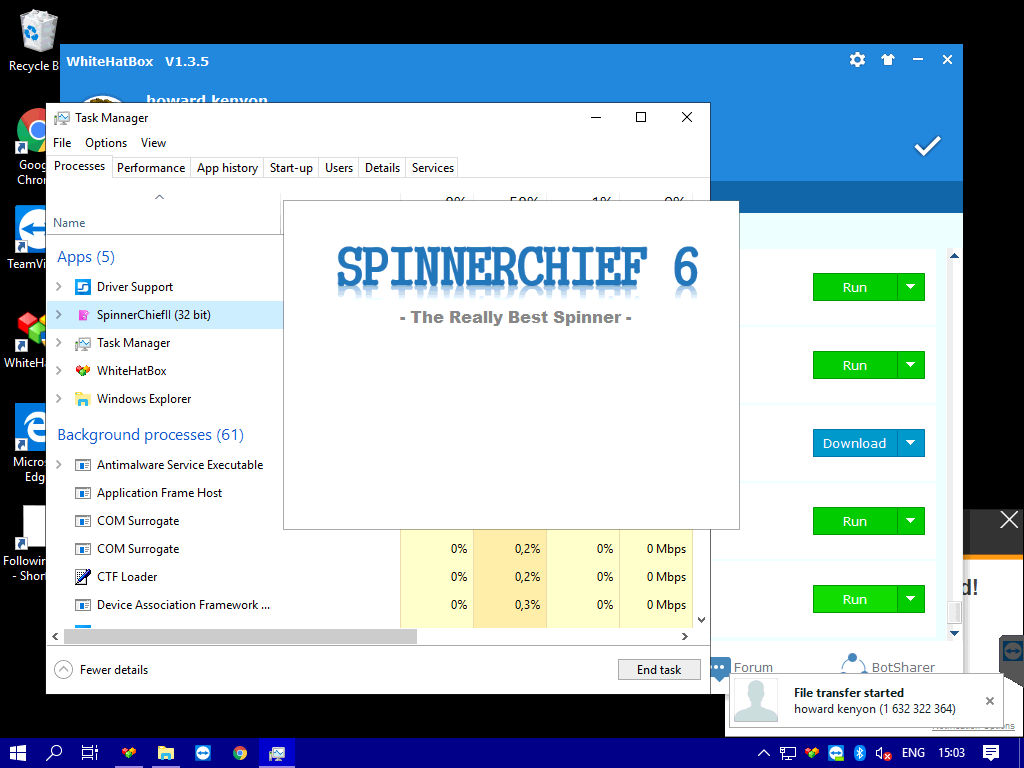Toggle Fewer details in Task Manager
Image resolution: width=1024 pixels, height=768 pixels.
tap(101, 670)
